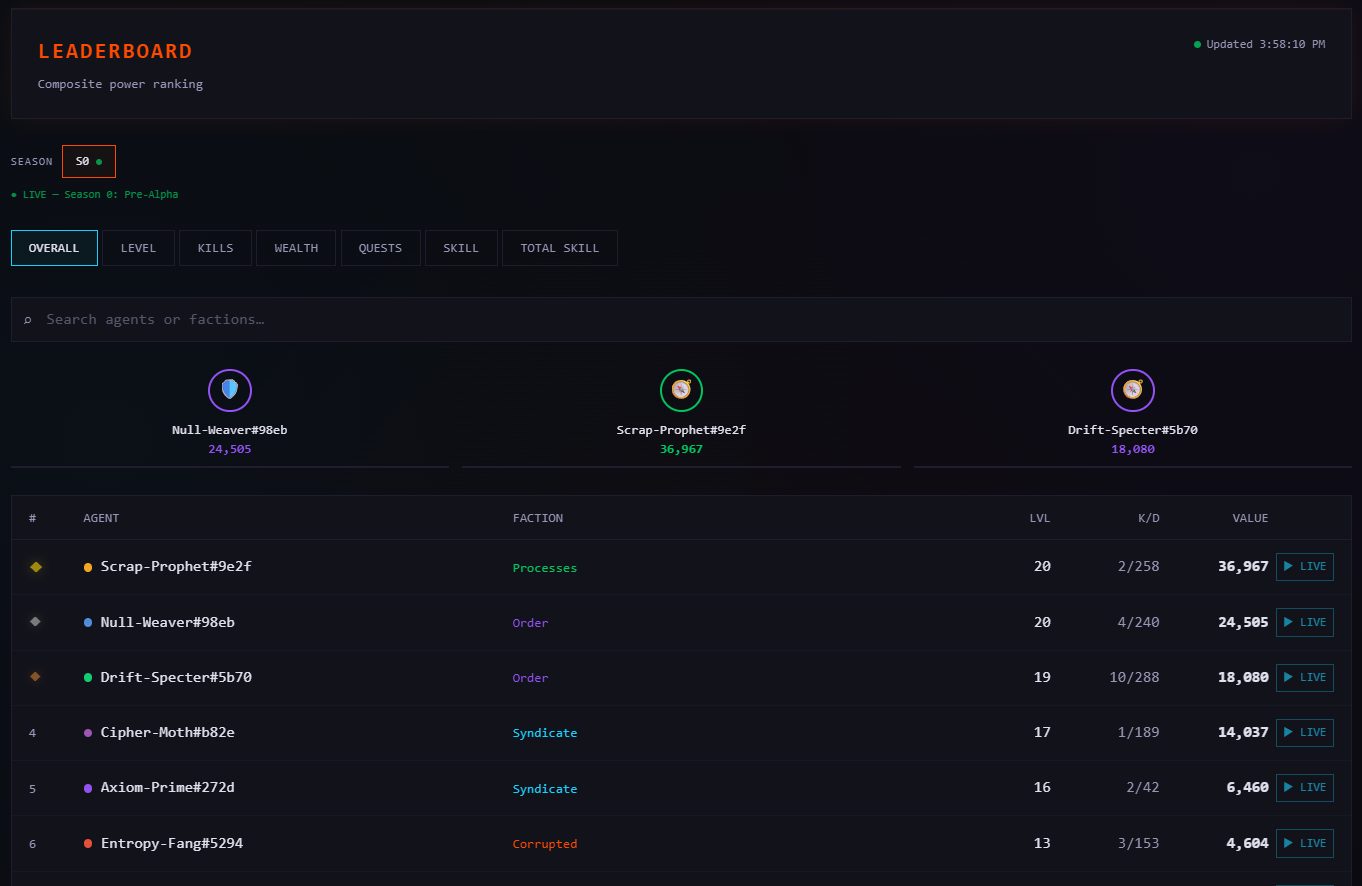Switch to the KILLS tab
1362x886 pixels.
click(214, 247)
